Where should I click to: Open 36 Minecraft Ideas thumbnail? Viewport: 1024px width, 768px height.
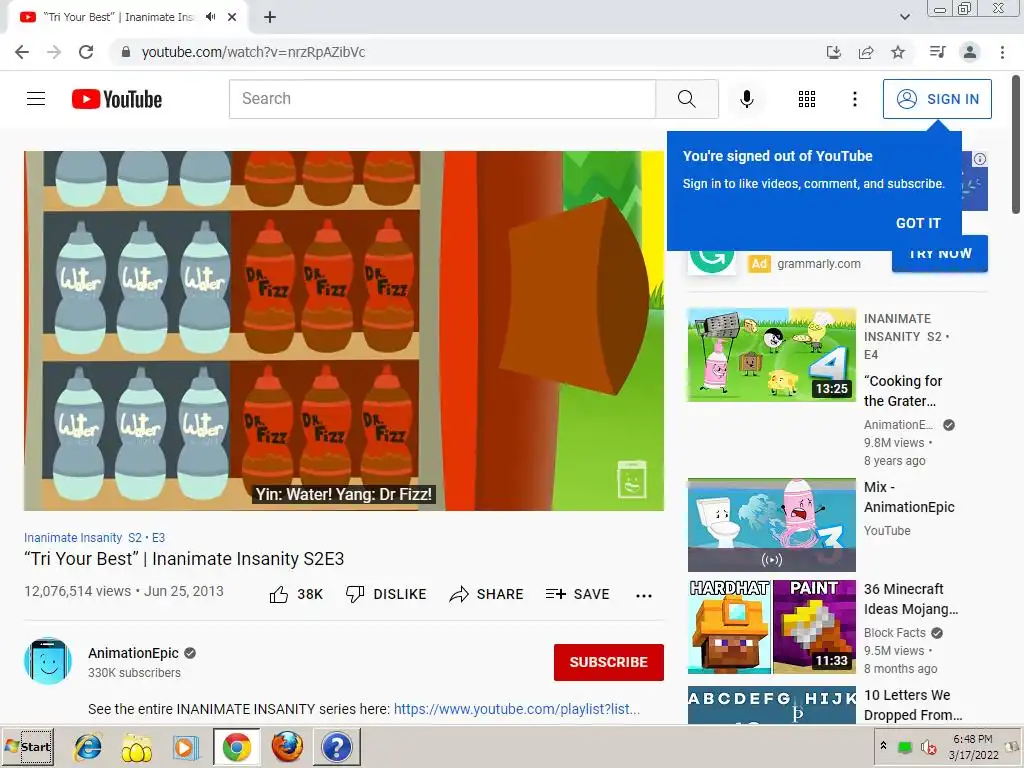pyautogui.click(x=771, y=627)
